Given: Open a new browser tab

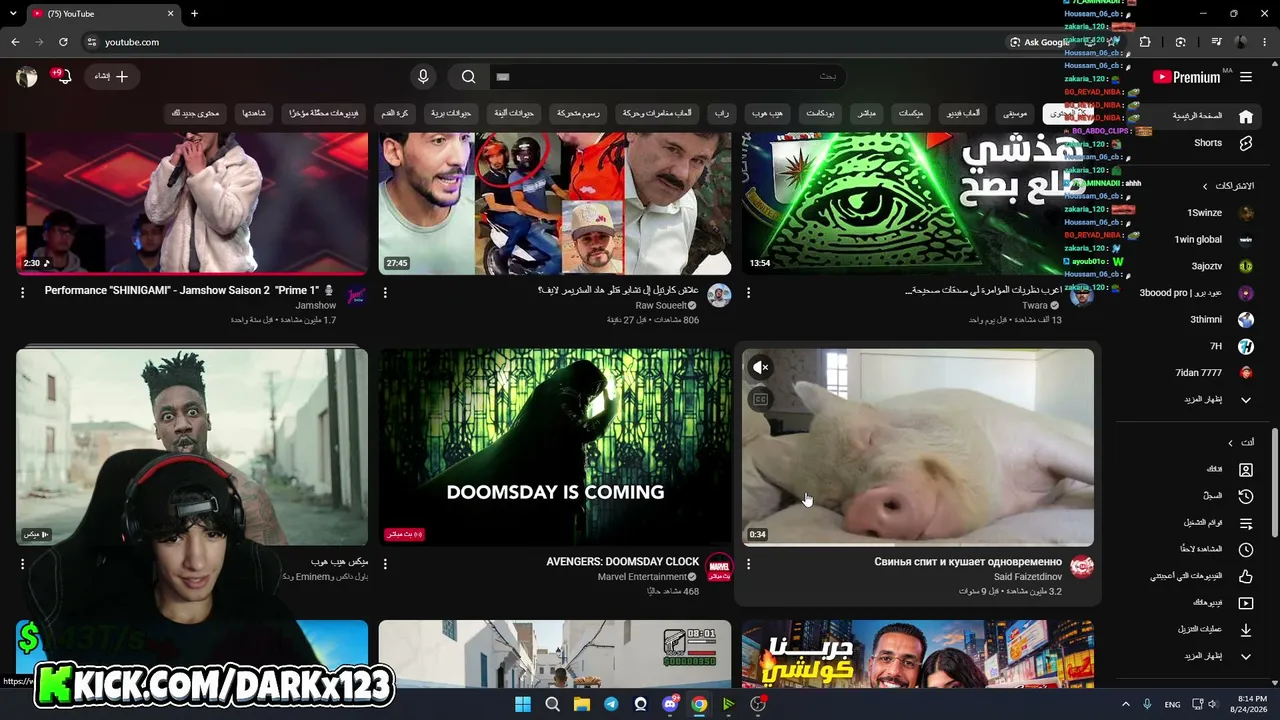Looking at the screenshot, I should coord(194,14).
